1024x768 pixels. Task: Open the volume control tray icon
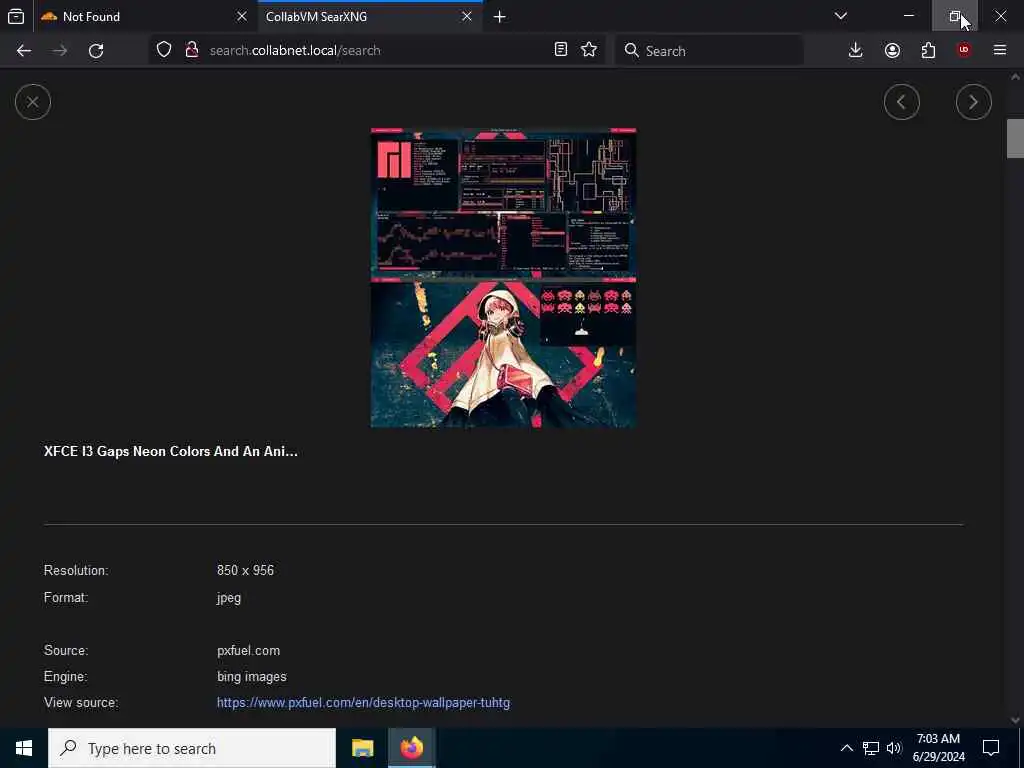pos(894,748)
